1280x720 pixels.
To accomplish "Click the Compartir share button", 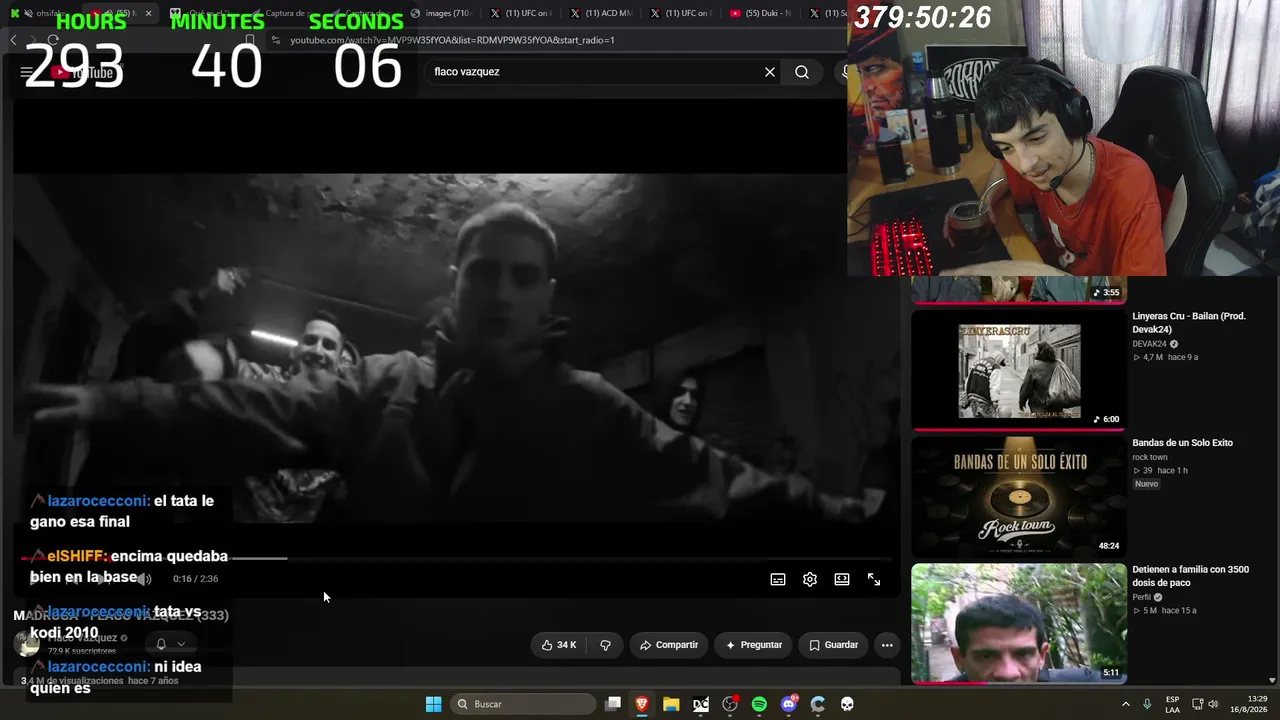I will (669, 645).
